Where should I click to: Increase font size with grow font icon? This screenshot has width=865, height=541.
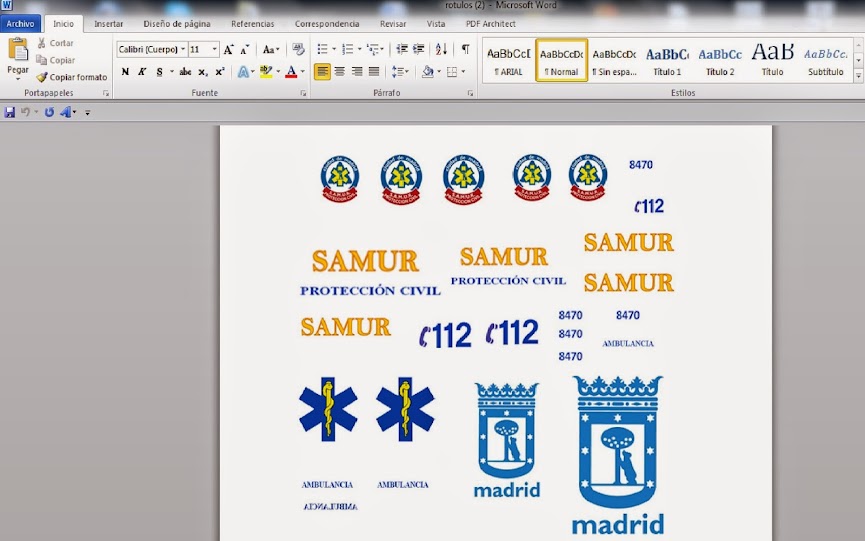tap(228, 50)
